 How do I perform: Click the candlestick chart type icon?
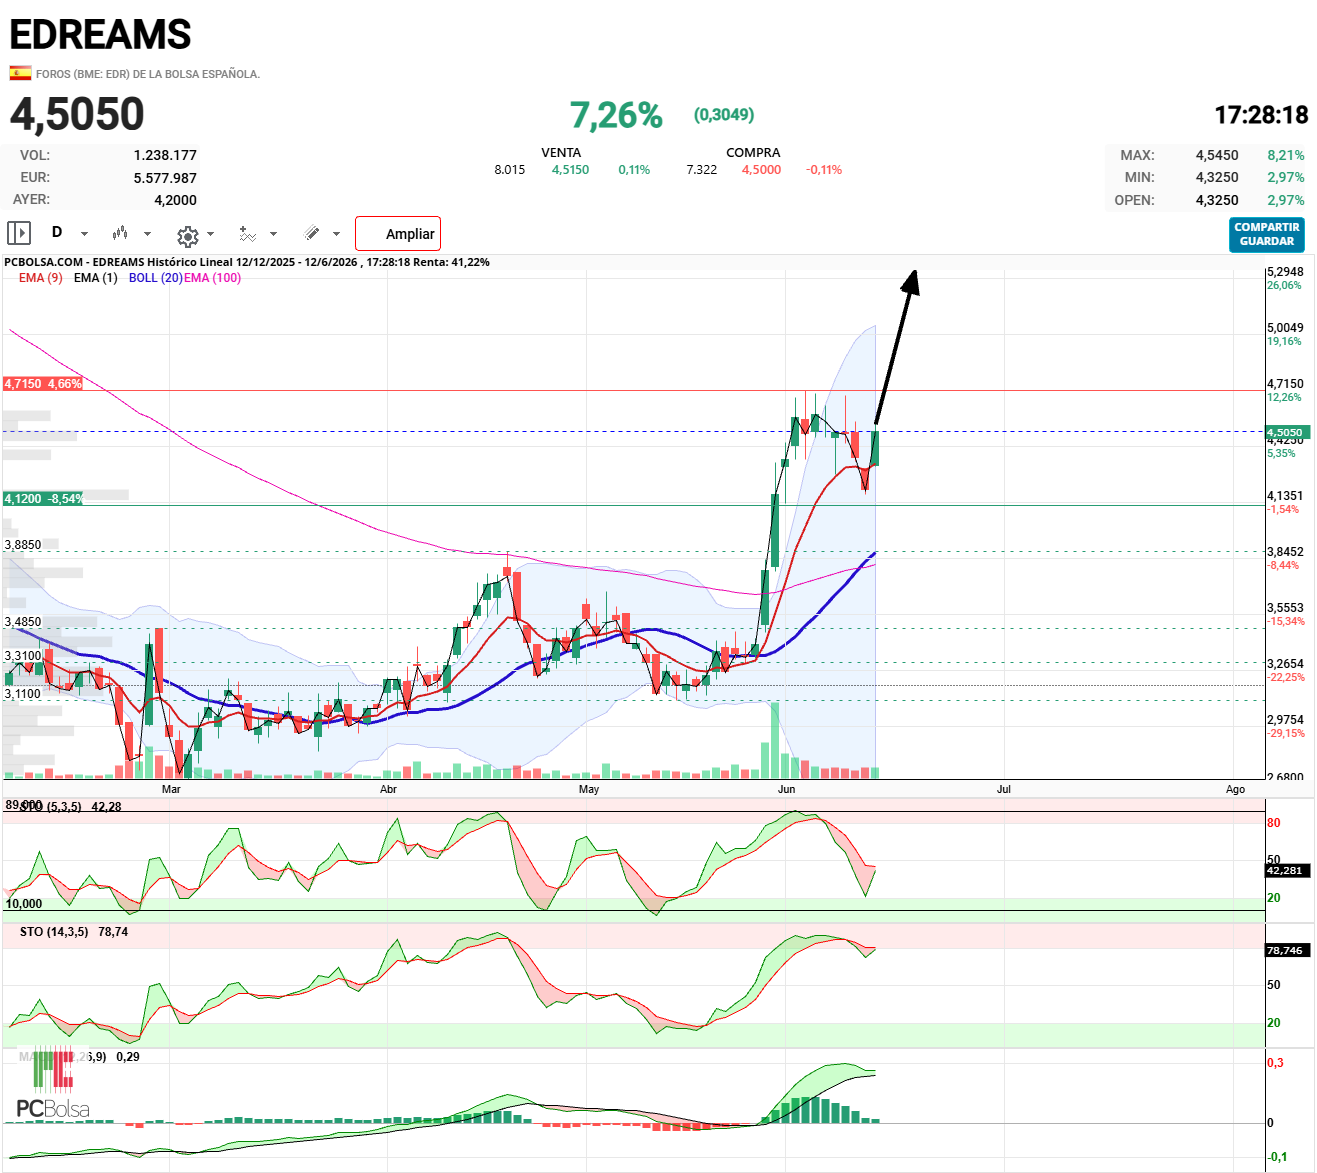tap(120, 233)
